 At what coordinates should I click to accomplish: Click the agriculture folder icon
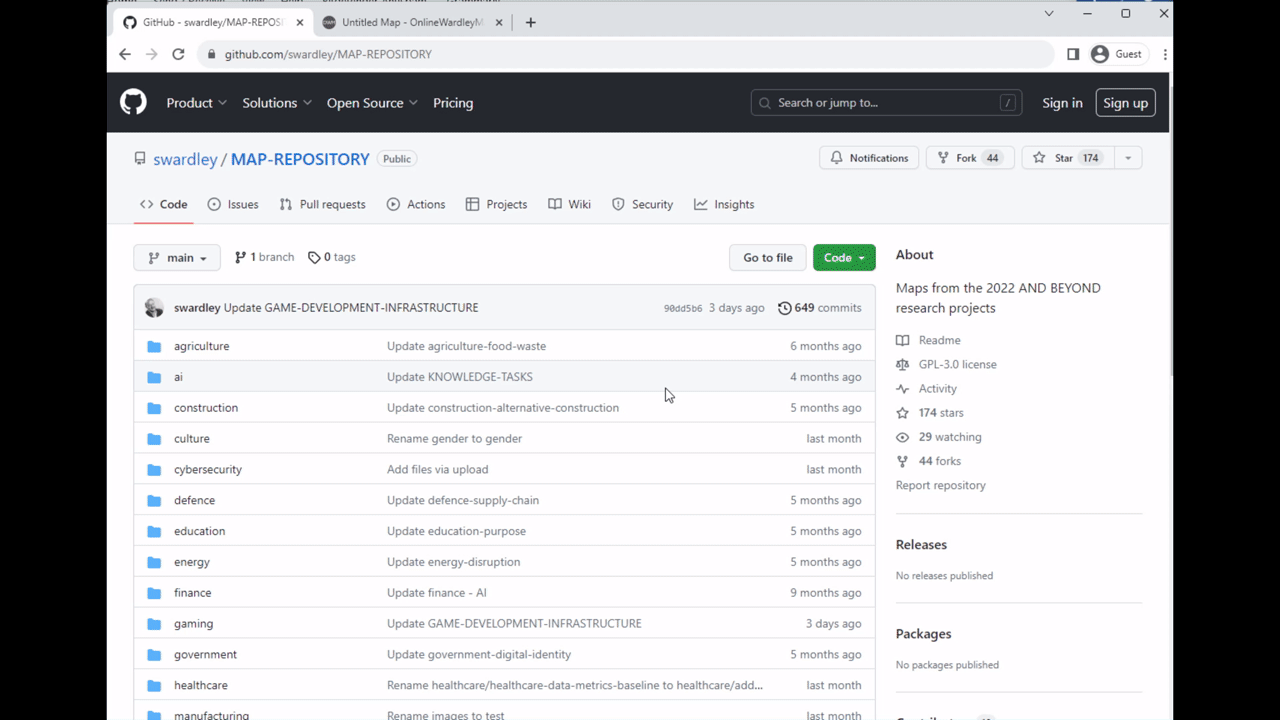(x=154, y=346)
